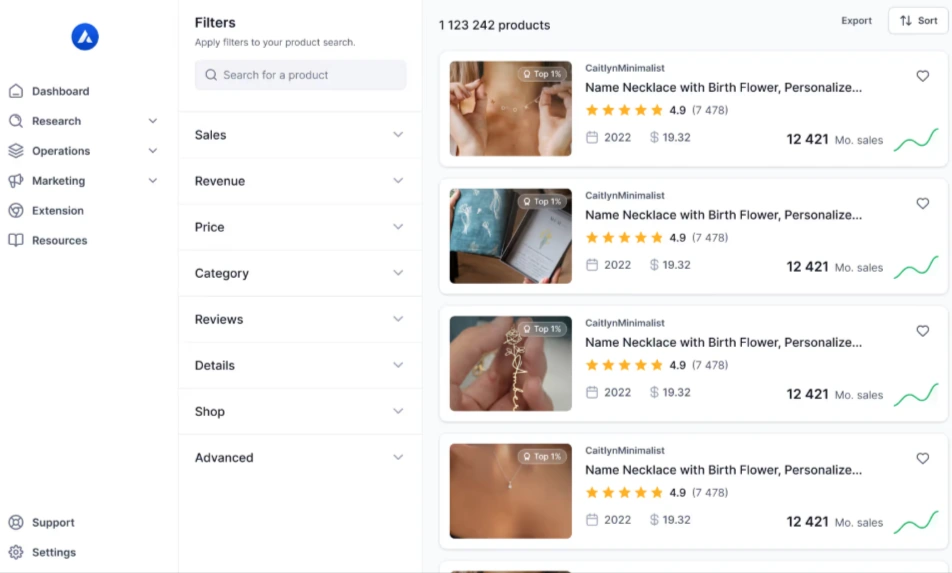Click the Export button

click(x=856, y=21)
